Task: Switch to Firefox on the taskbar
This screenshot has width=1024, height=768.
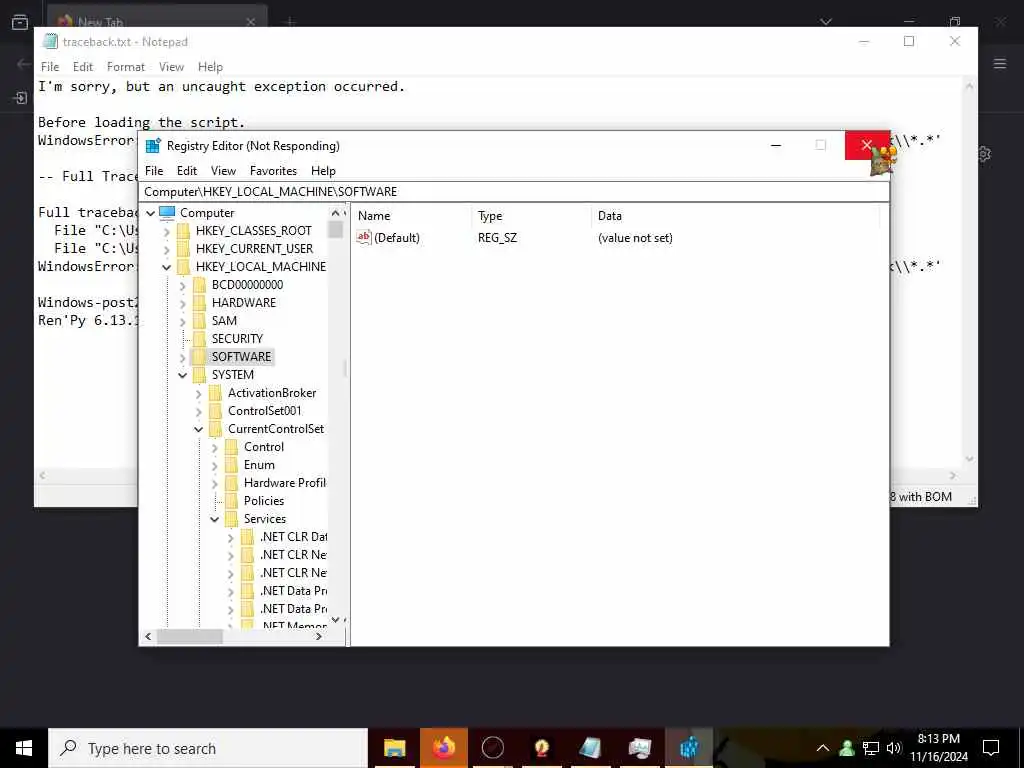Action: [x=444, y=748]
